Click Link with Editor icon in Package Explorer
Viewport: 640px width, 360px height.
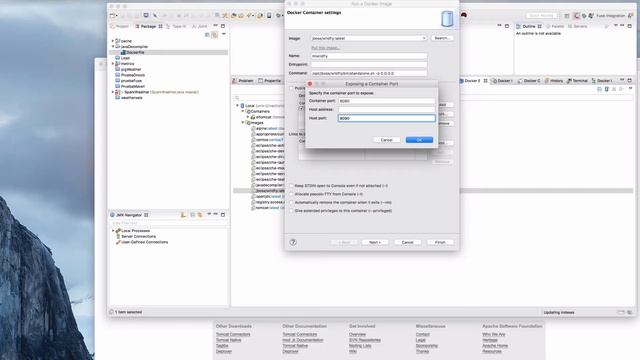(214, 35)
